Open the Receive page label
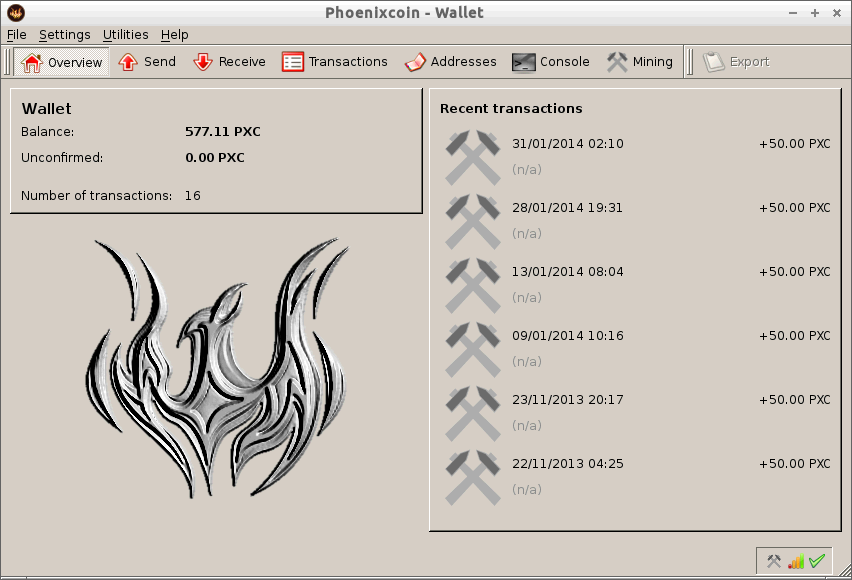The image size is (852, 580). click(x=242, y=61)
